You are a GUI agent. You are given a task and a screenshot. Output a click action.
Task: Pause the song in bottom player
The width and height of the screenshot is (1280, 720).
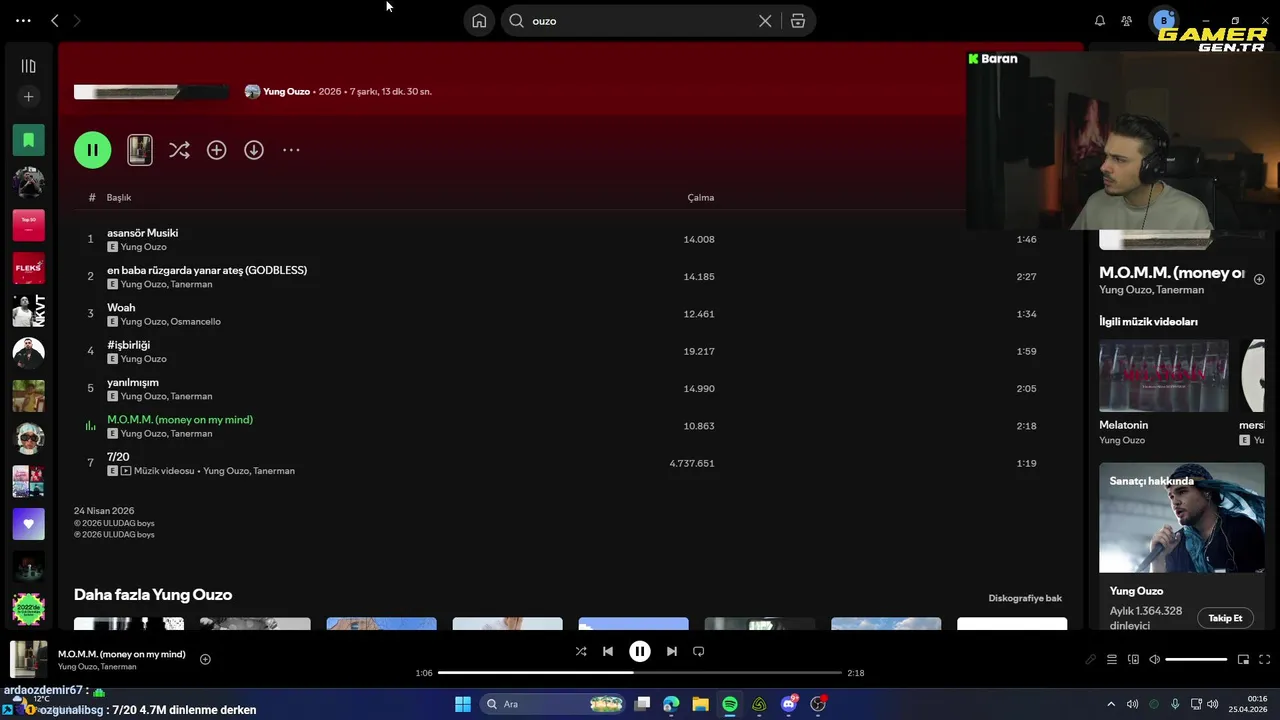(x=640, y=651)
